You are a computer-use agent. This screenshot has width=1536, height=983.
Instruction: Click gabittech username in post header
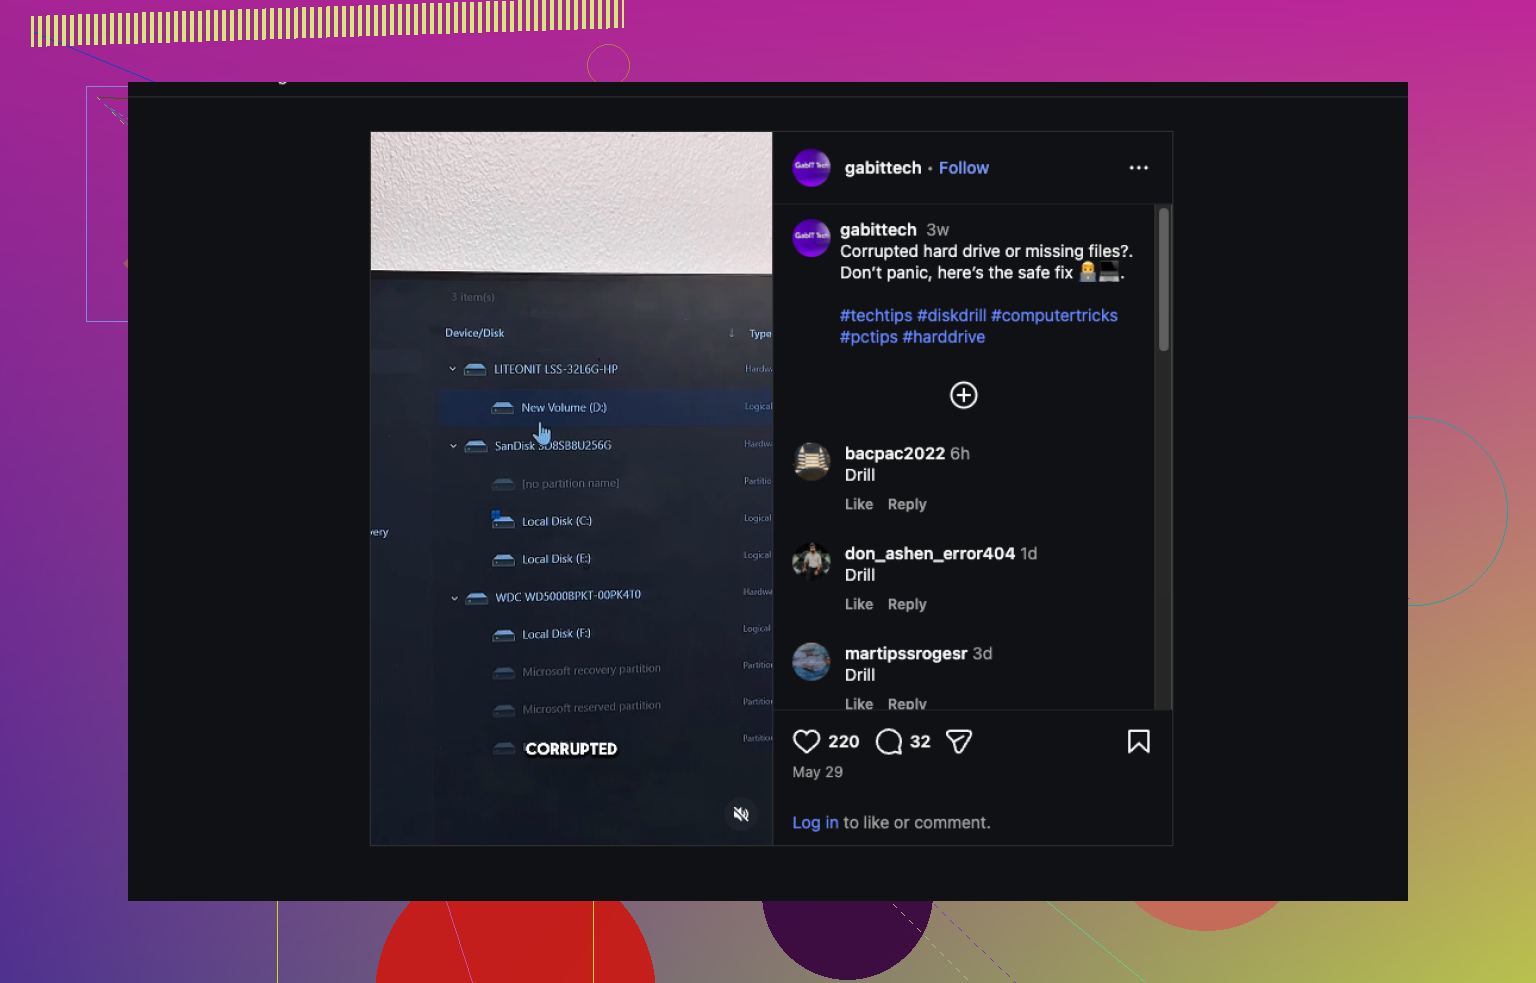(882, 168)
